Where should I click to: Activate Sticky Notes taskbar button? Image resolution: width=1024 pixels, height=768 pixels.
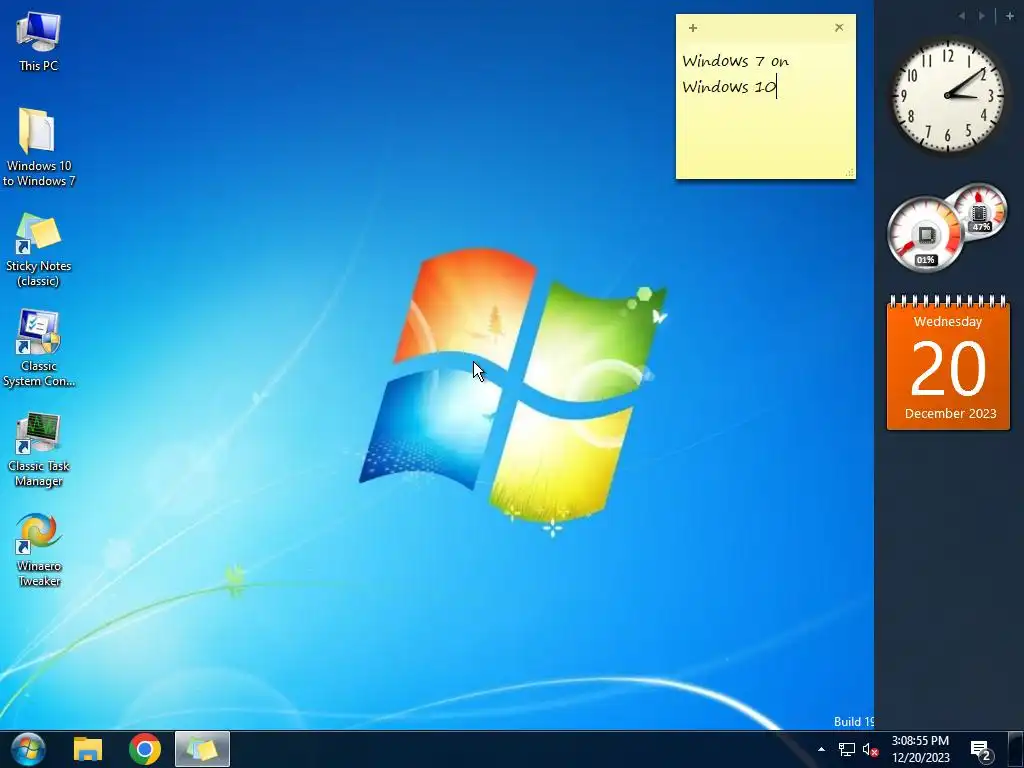point(202,749)
